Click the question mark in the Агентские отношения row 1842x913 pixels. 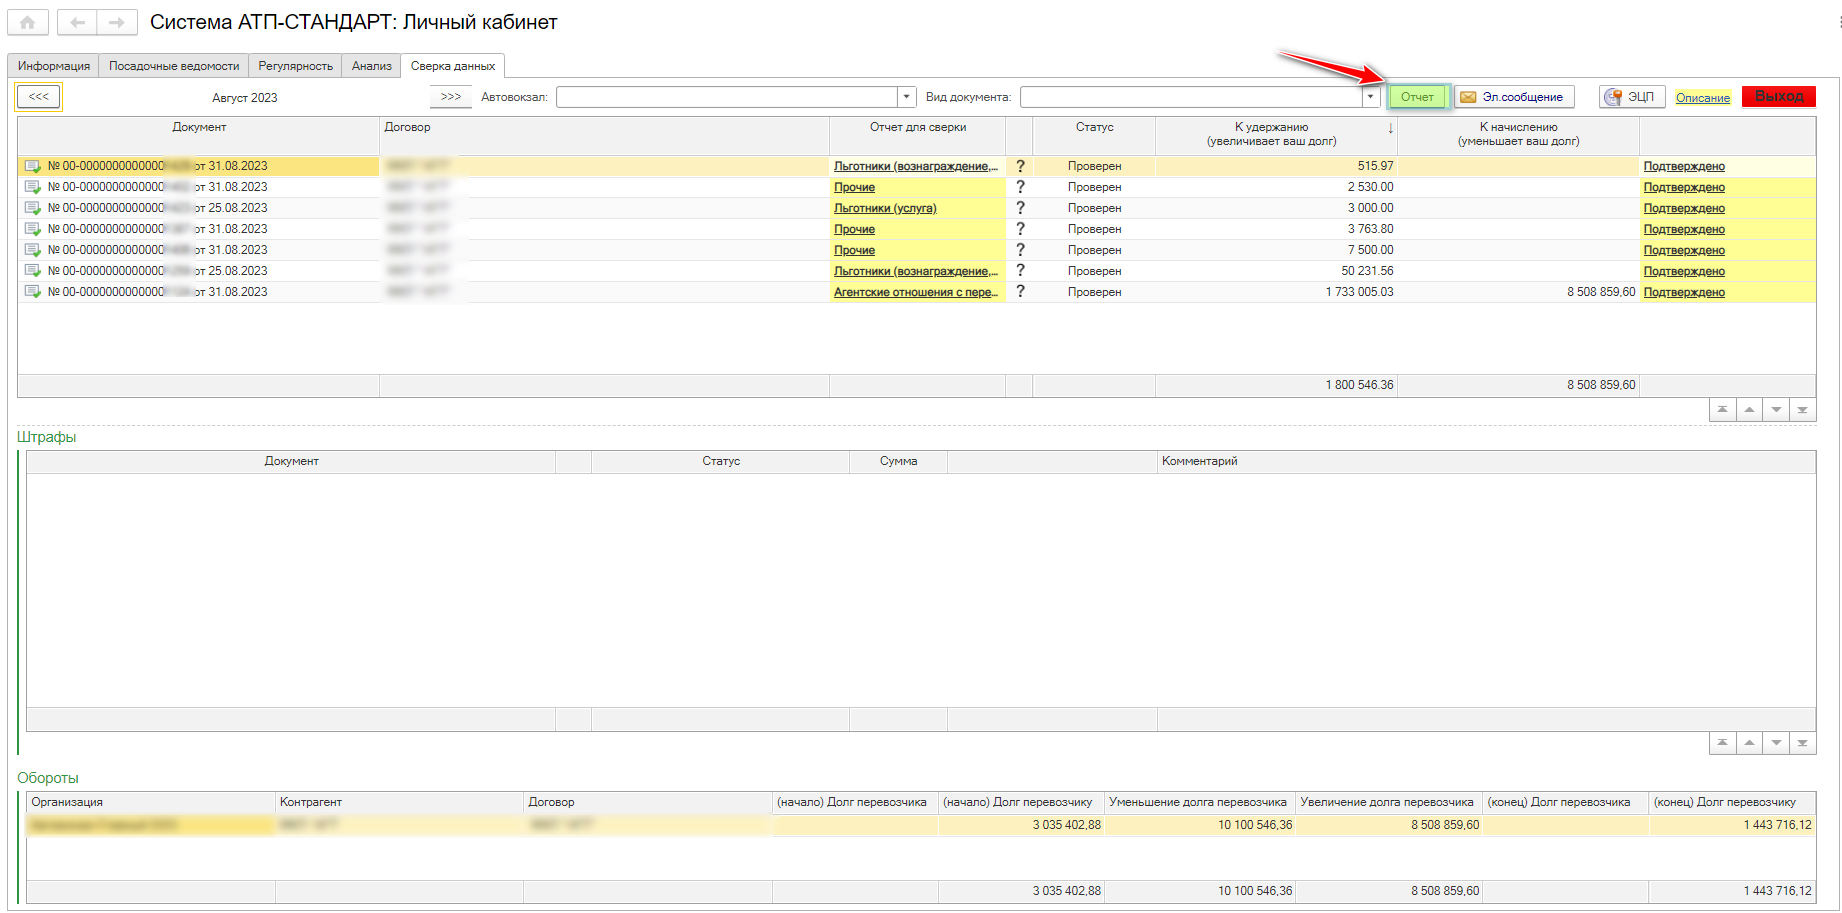point(1020,292)
